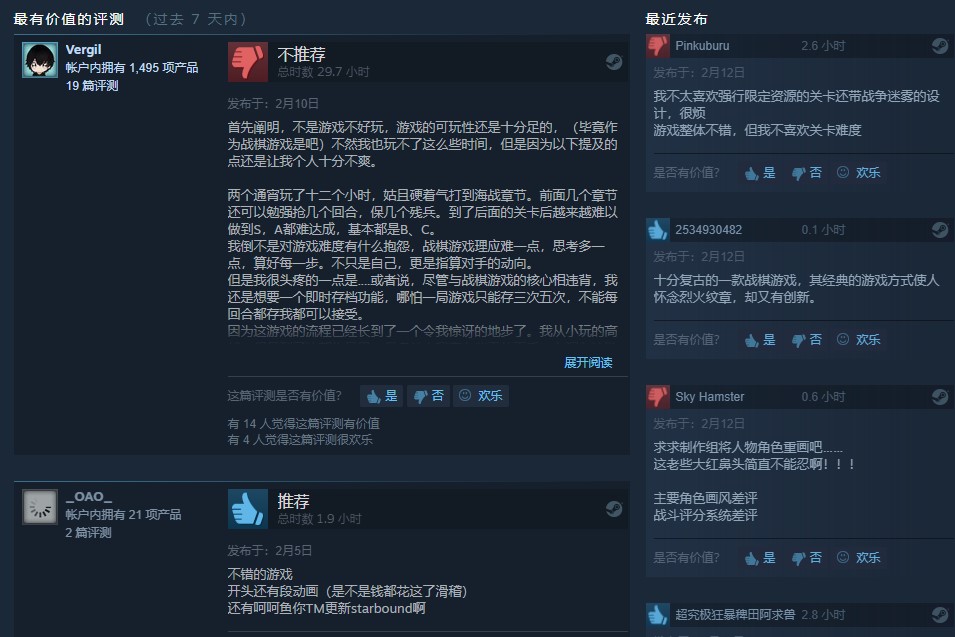Open Vergil's username profile link
Viewport: 955px width, 637px height.
[83, 50]
